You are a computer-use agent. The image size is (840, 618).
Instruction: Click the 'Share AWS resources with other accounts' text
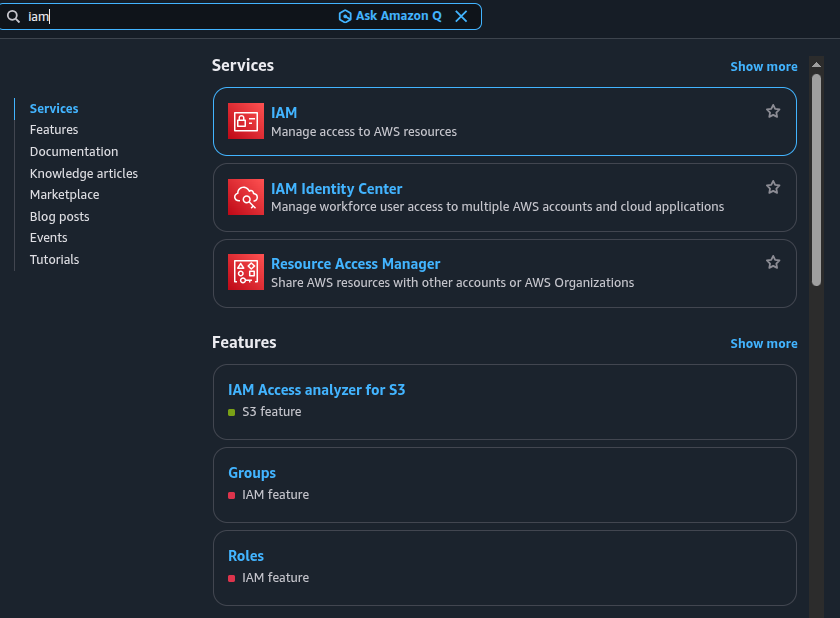pyautogui.click(x=452, y=283)
